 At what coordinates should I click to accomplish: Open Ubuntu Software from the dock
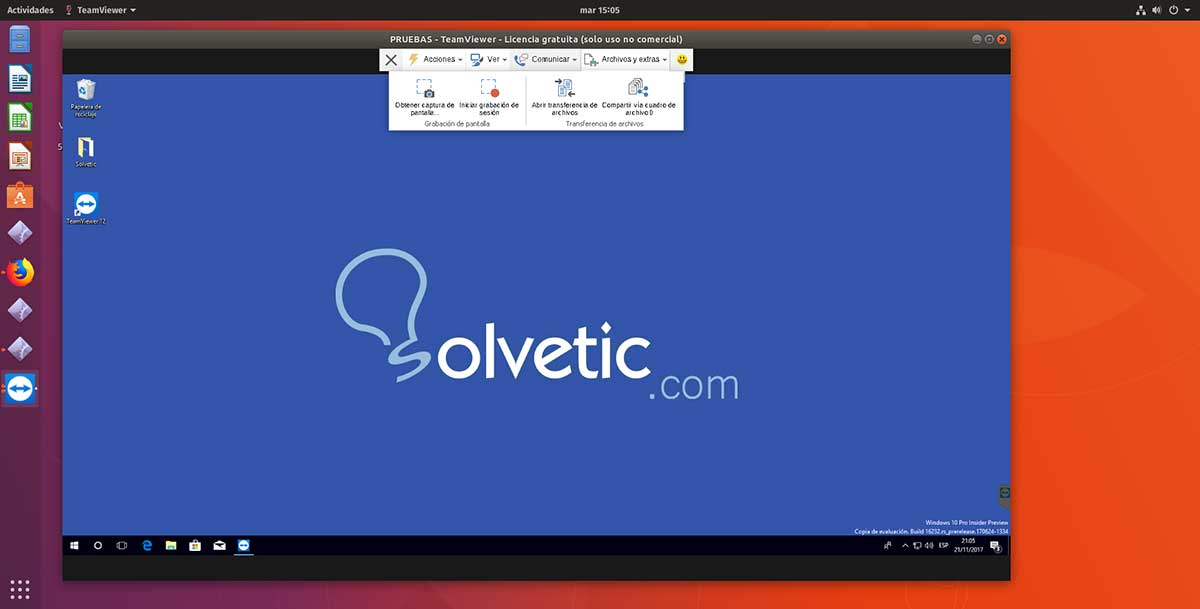(x=20, y=195)
